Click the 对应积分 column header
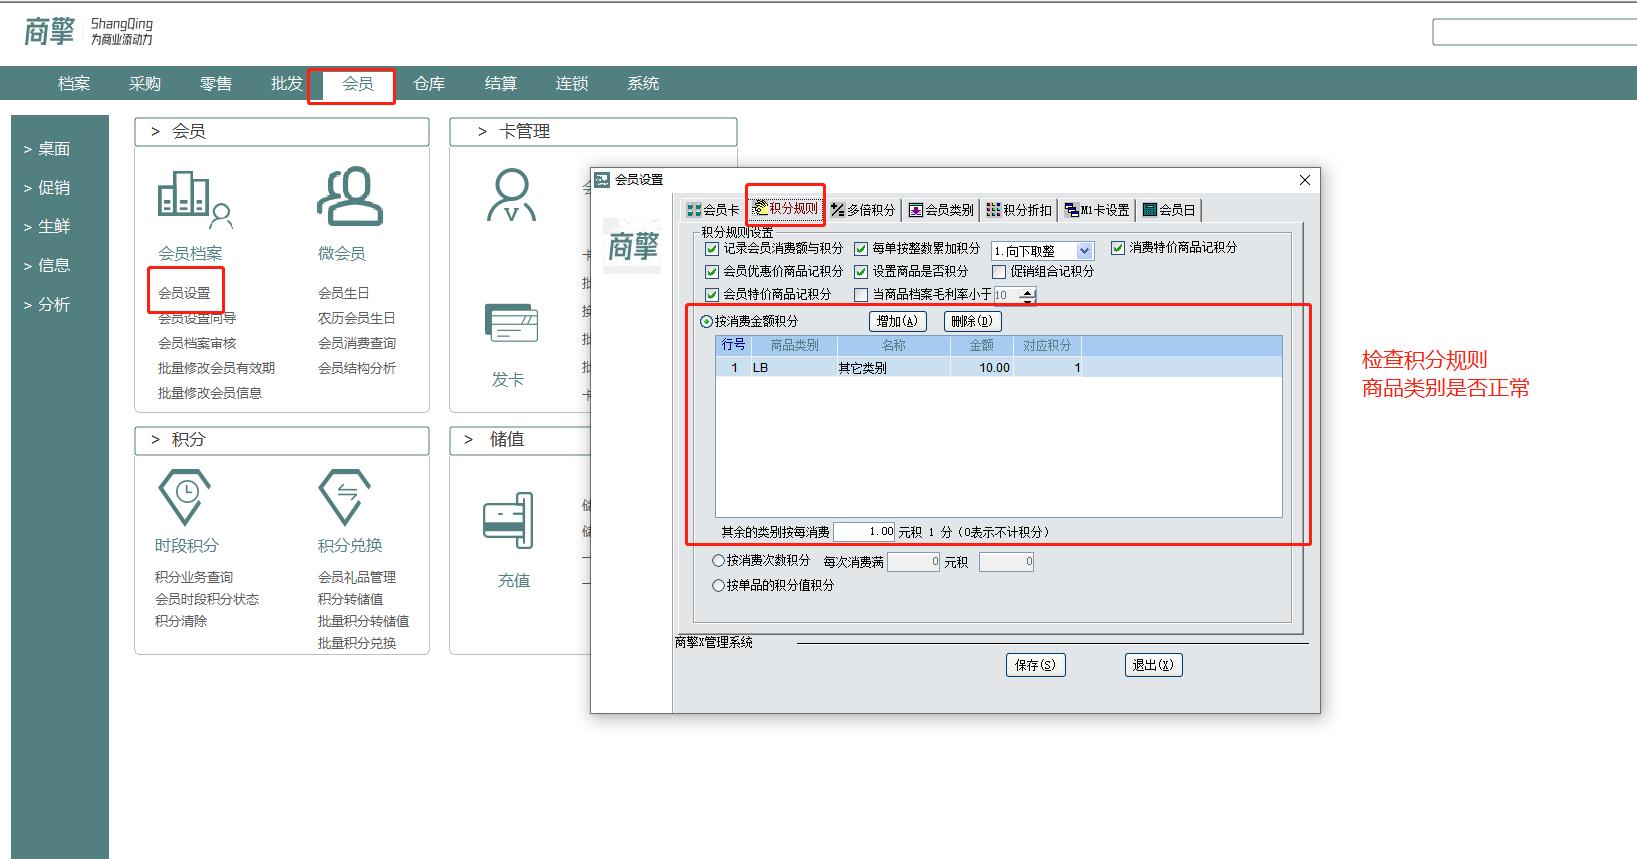Viewport: 1637px width, 859px height. (x=1047, y=345)
